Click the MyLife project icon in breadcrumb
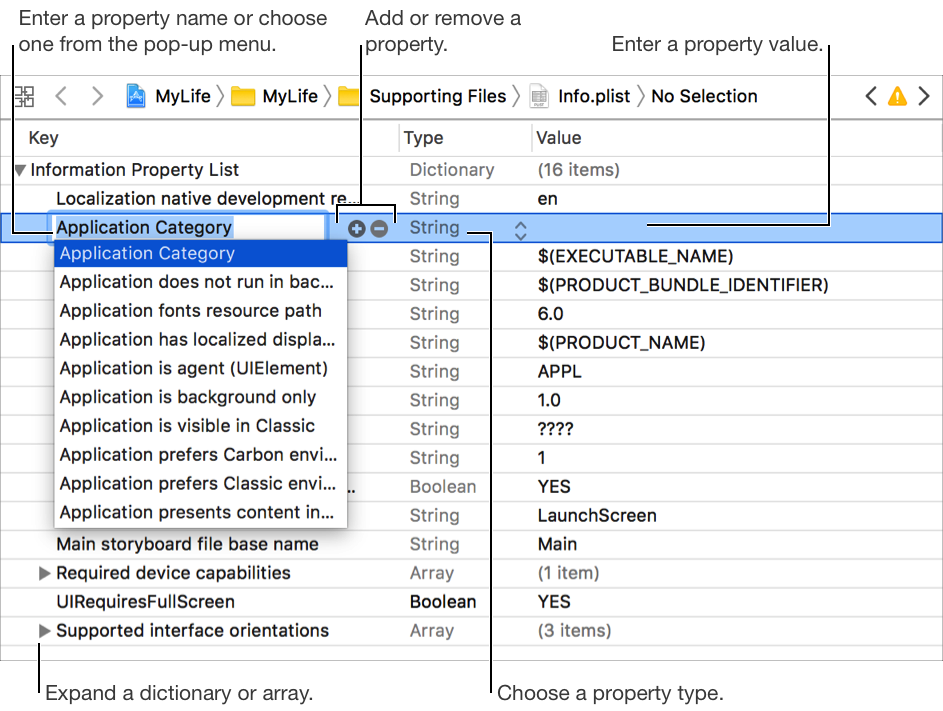This screenshot has width=943, height=711. pos(137,96)
